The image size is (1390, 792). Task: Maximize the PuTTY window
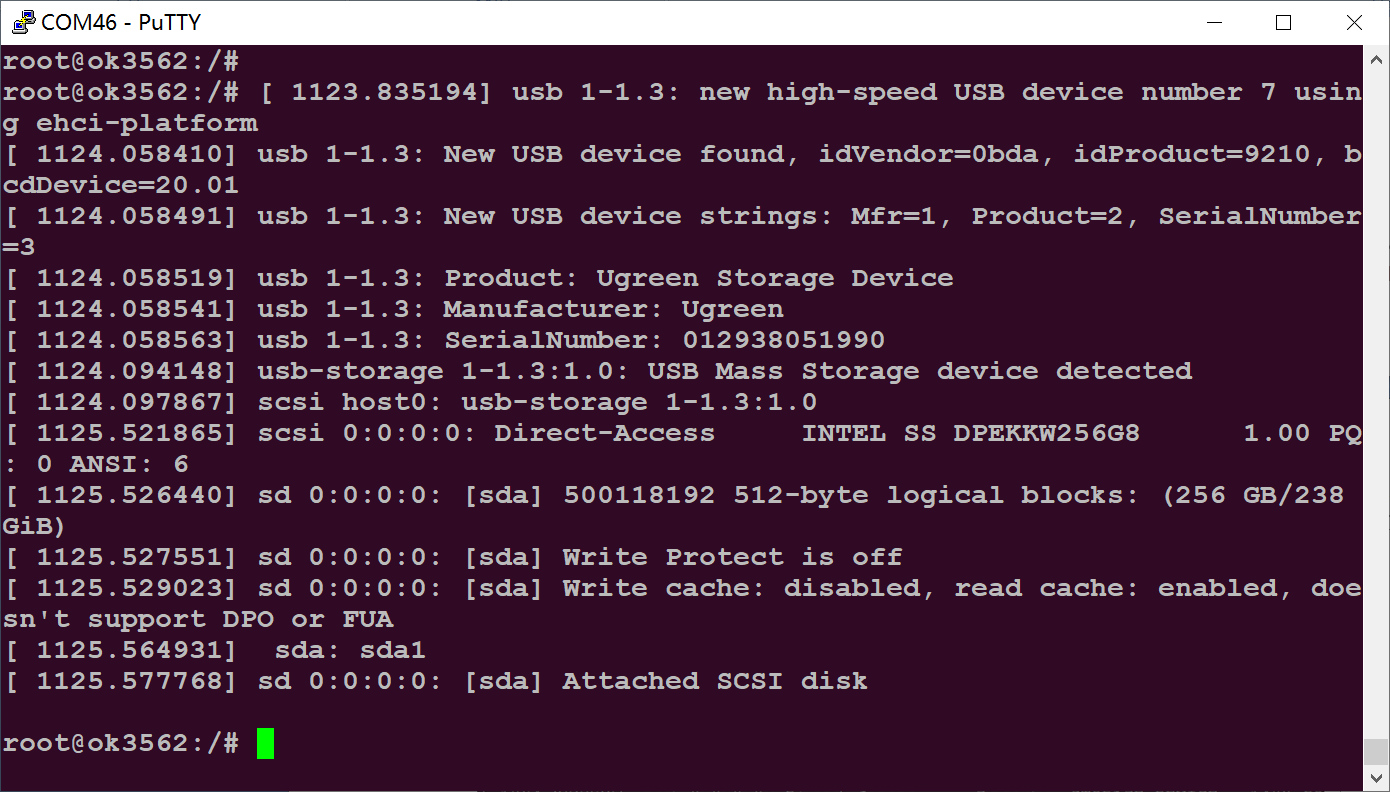pos(1284,22)
